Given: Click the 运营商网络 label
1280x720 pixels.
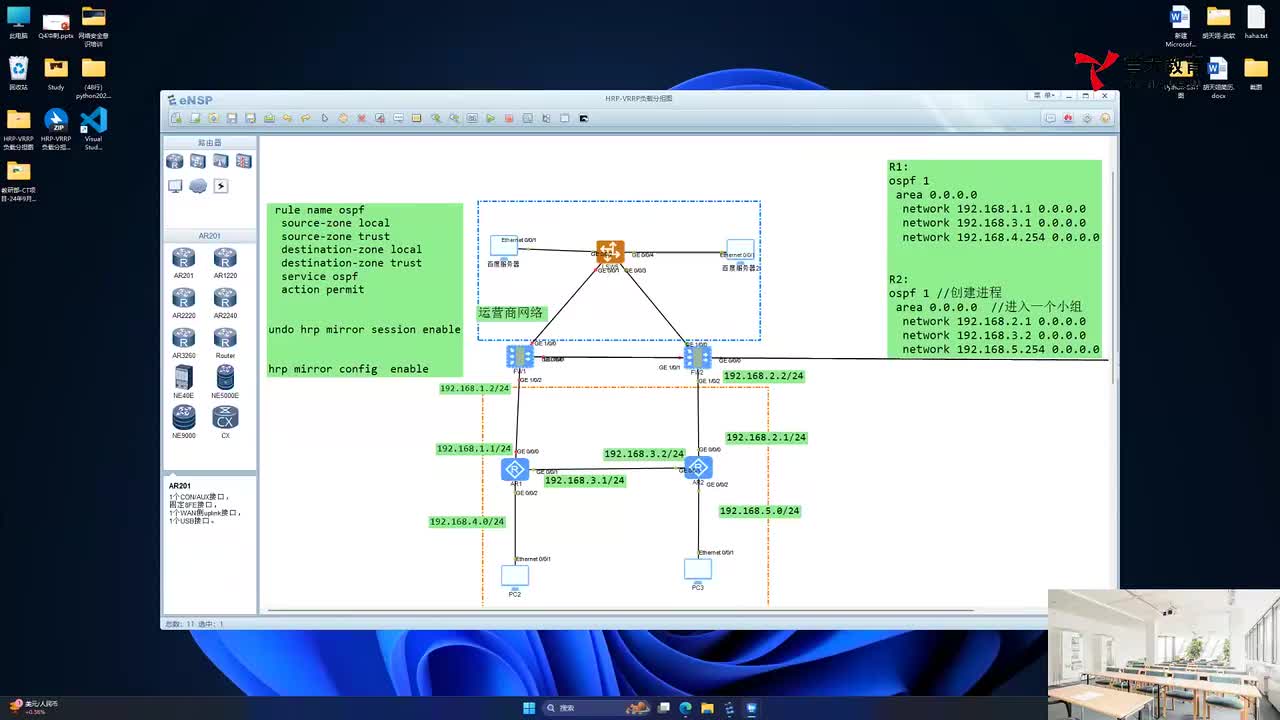Looking at the screenshot, I should click(511, 313).
